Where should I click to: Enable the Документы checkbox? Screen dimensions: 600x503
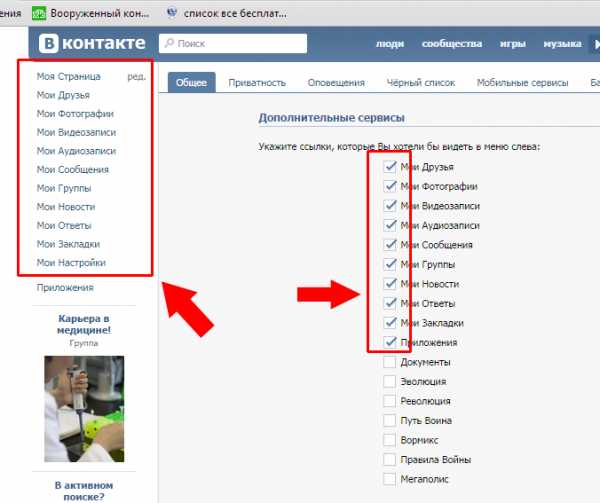pyautogui.click(x=390, y=362)
